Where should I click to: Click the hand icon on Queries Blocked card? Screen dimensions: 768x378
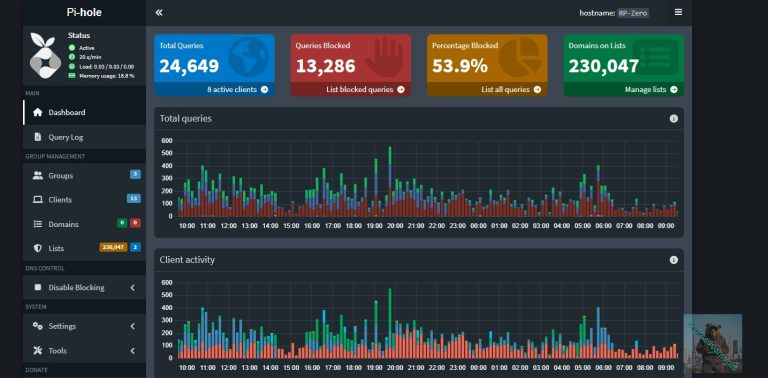pos(384,57)
